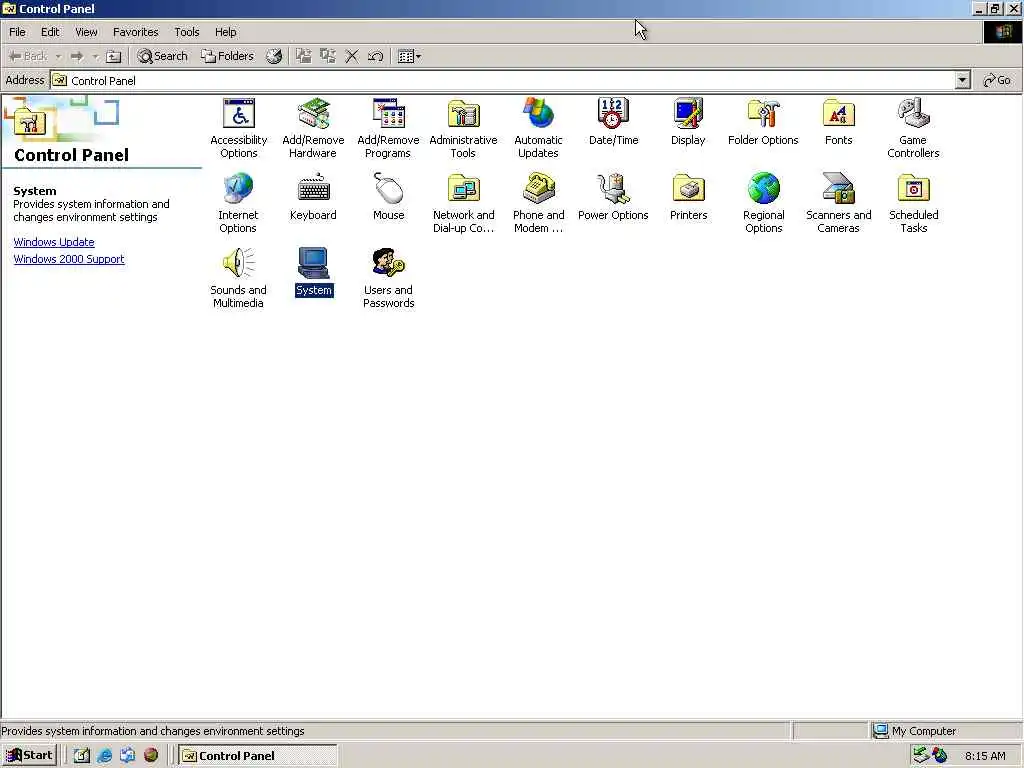This screenshot has width=1024, height=768.
Task: Click the Go button
Action: pyautogui.click(x=997, y=80)
